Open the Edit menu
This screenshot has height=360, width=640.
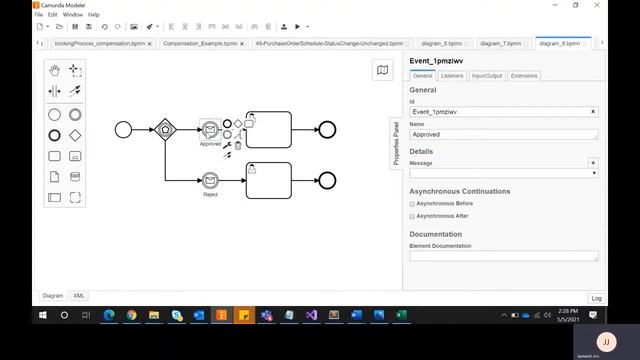click(x=53, y=15)
